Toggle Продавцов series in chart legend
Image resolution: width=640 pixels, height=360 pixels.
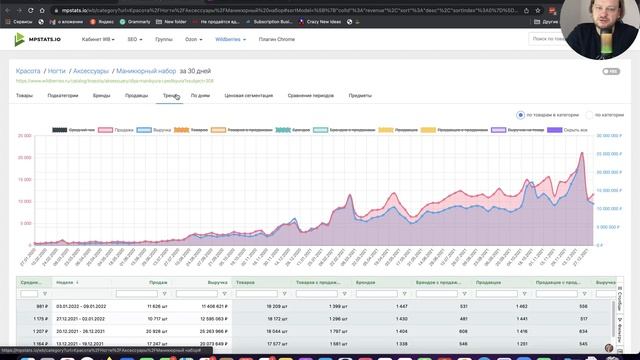pos(398,130)
